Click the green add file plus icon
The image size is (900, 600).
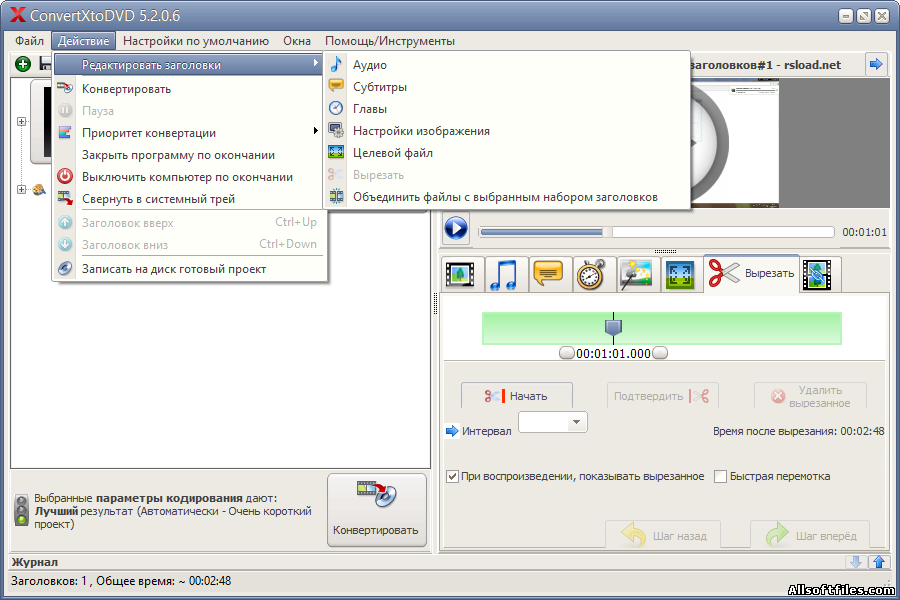[23, 64]
